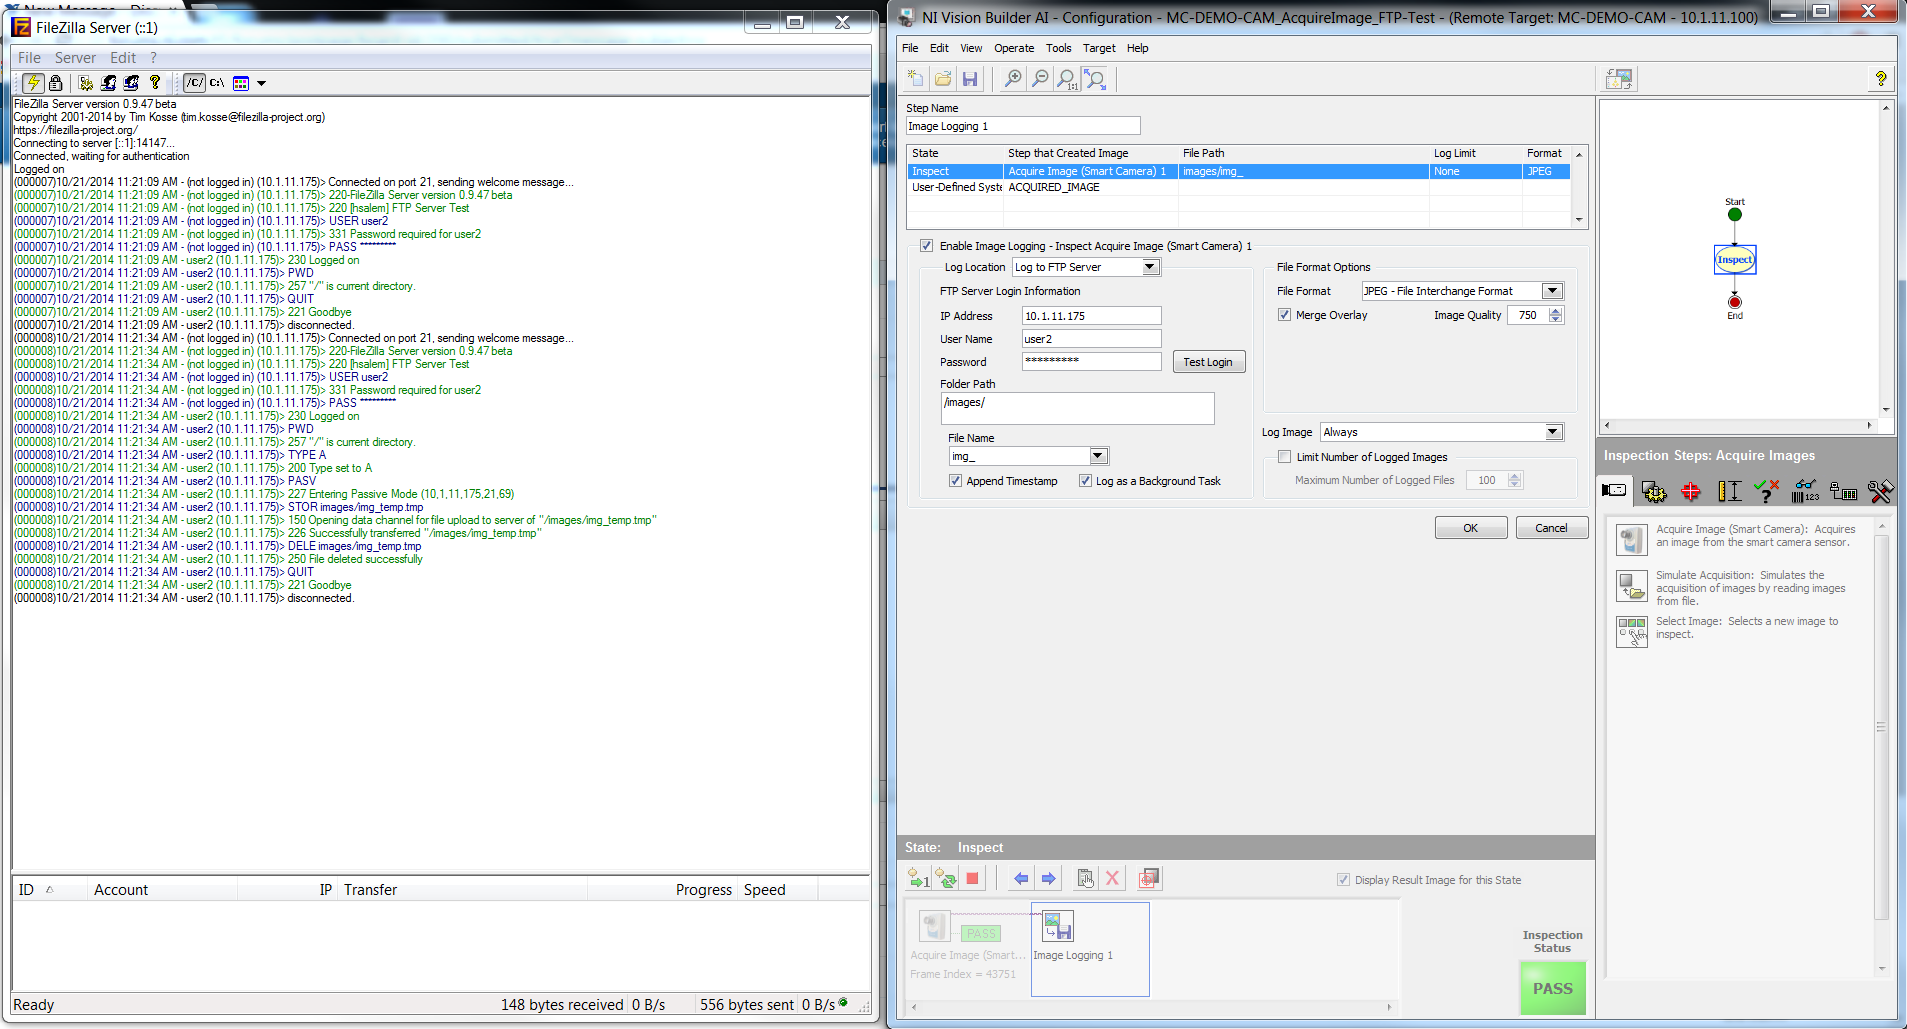Open Log Image dropdown showing Always

click(1442, 432)
